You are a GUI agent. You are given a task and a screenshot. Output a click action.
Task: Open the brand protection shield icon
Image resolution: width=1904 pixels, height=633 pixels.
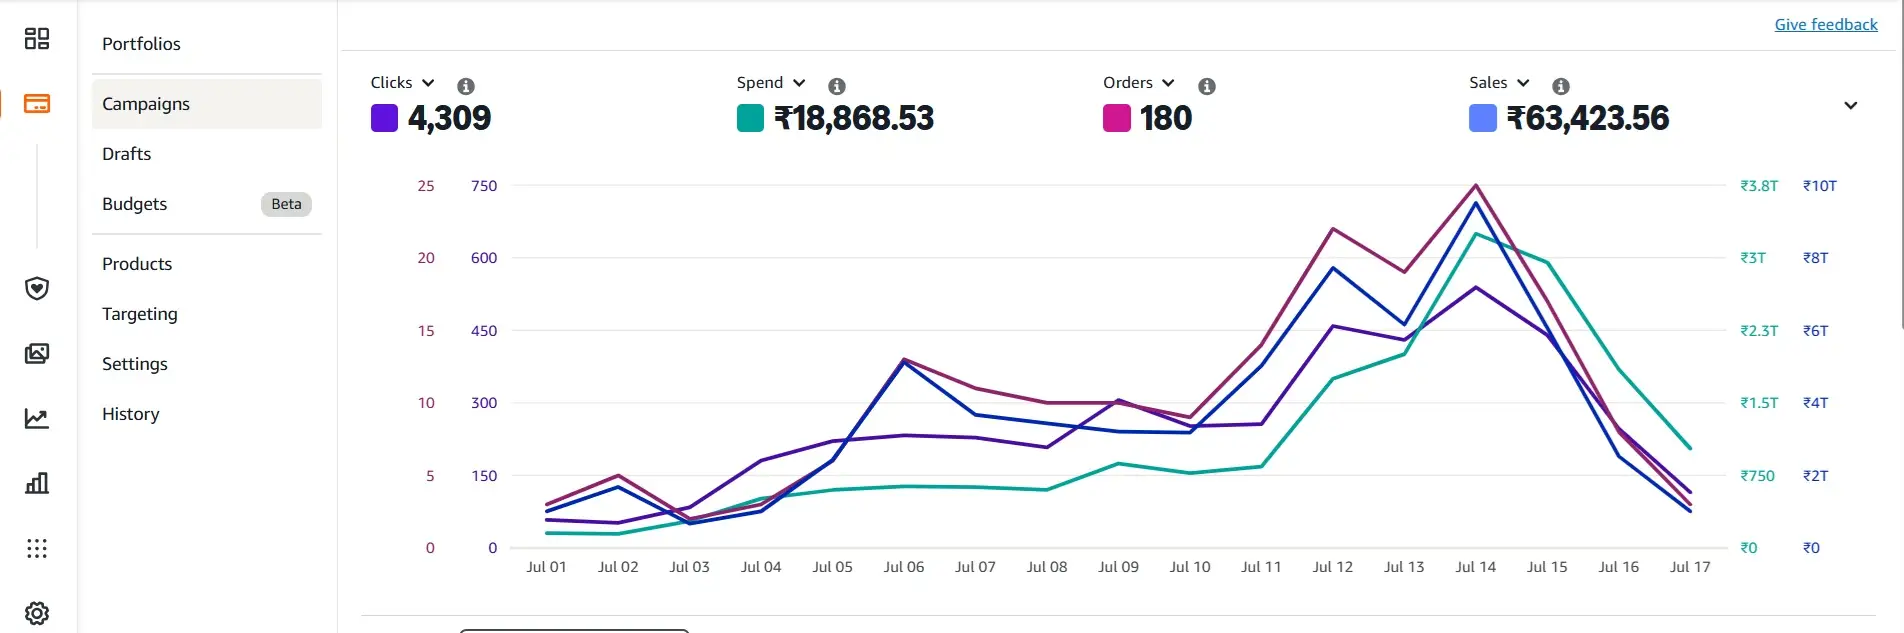tap(37, 289)
